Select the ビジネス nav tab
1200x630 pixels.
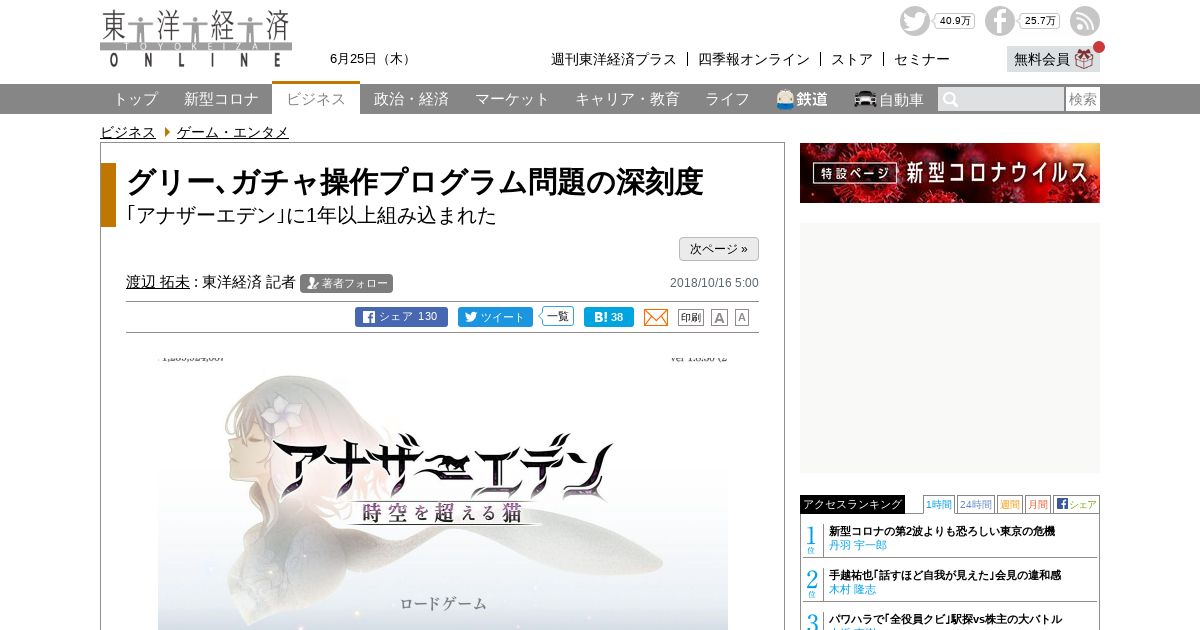click(x=316, y=98)
